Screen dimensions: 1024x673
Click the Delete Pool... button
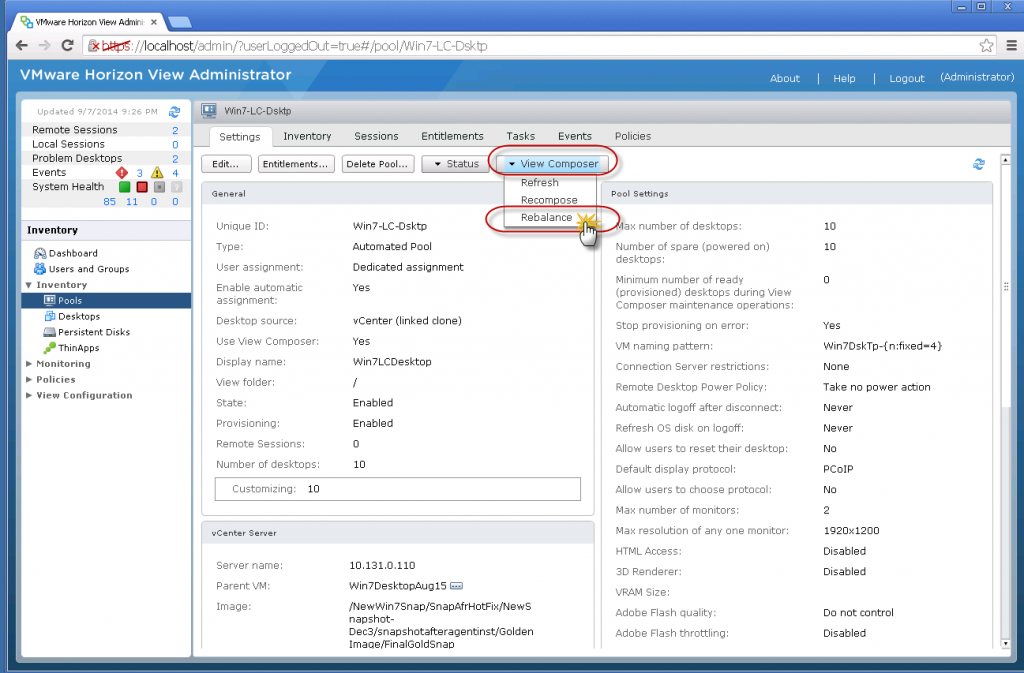tap(377, 164)
